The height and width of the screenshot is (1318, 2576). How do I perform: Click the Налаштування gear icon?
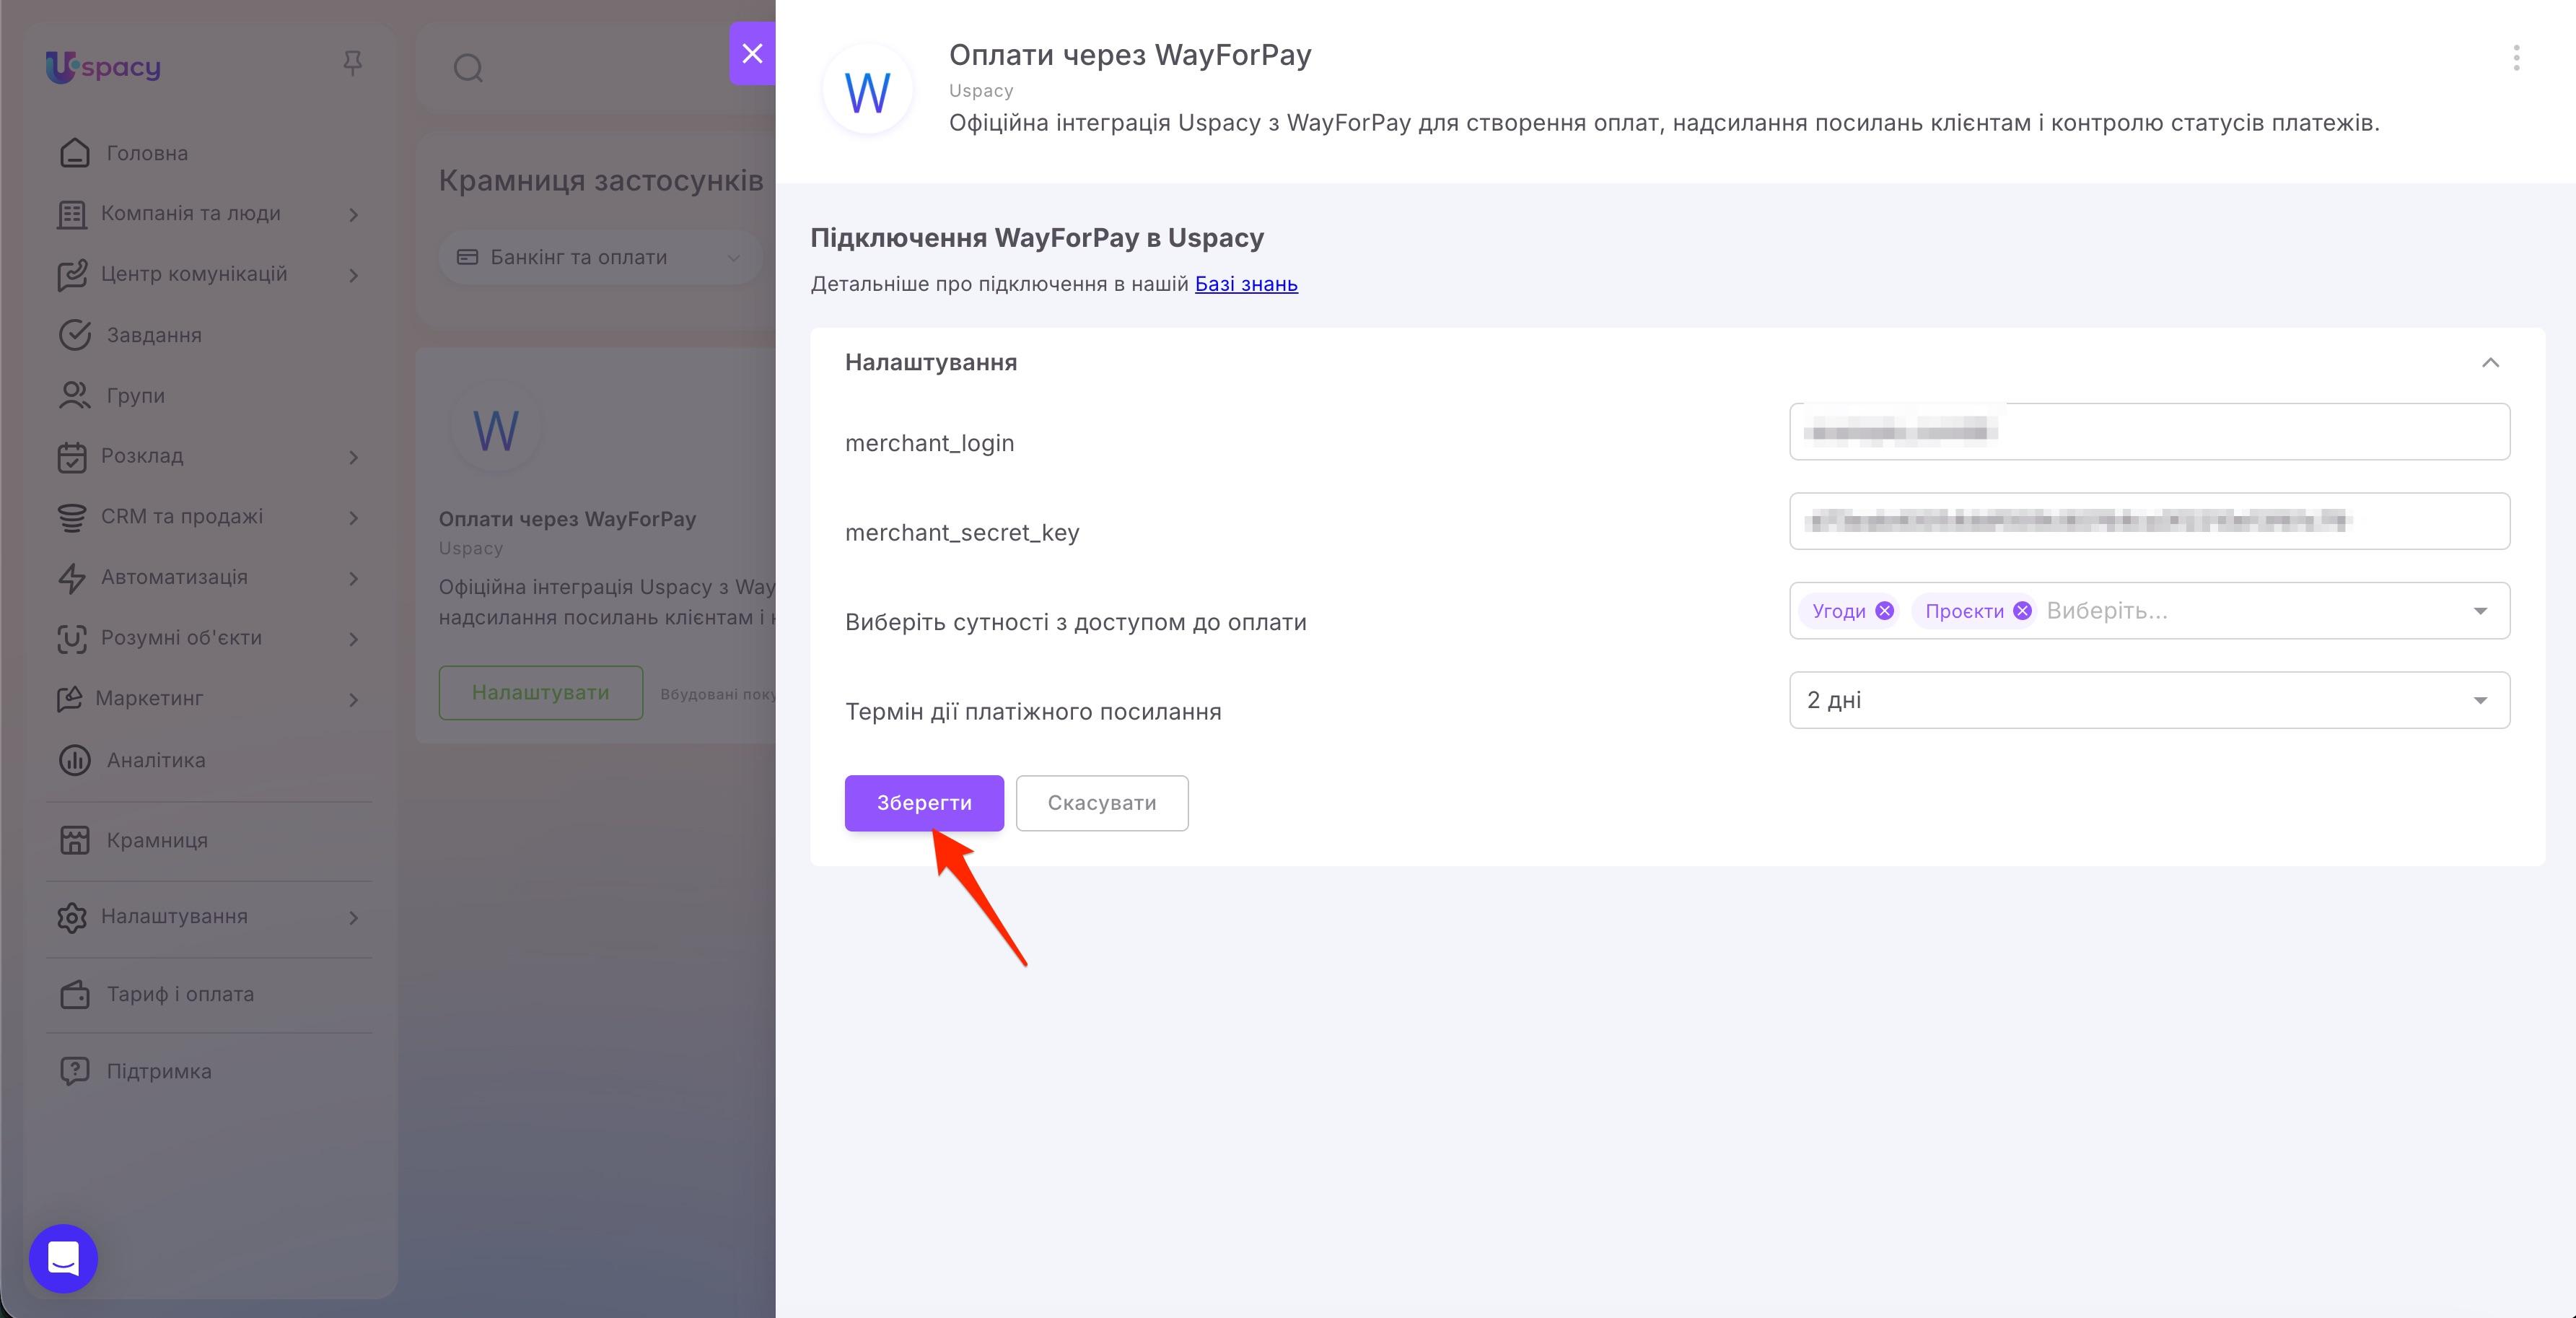[72, 917]
